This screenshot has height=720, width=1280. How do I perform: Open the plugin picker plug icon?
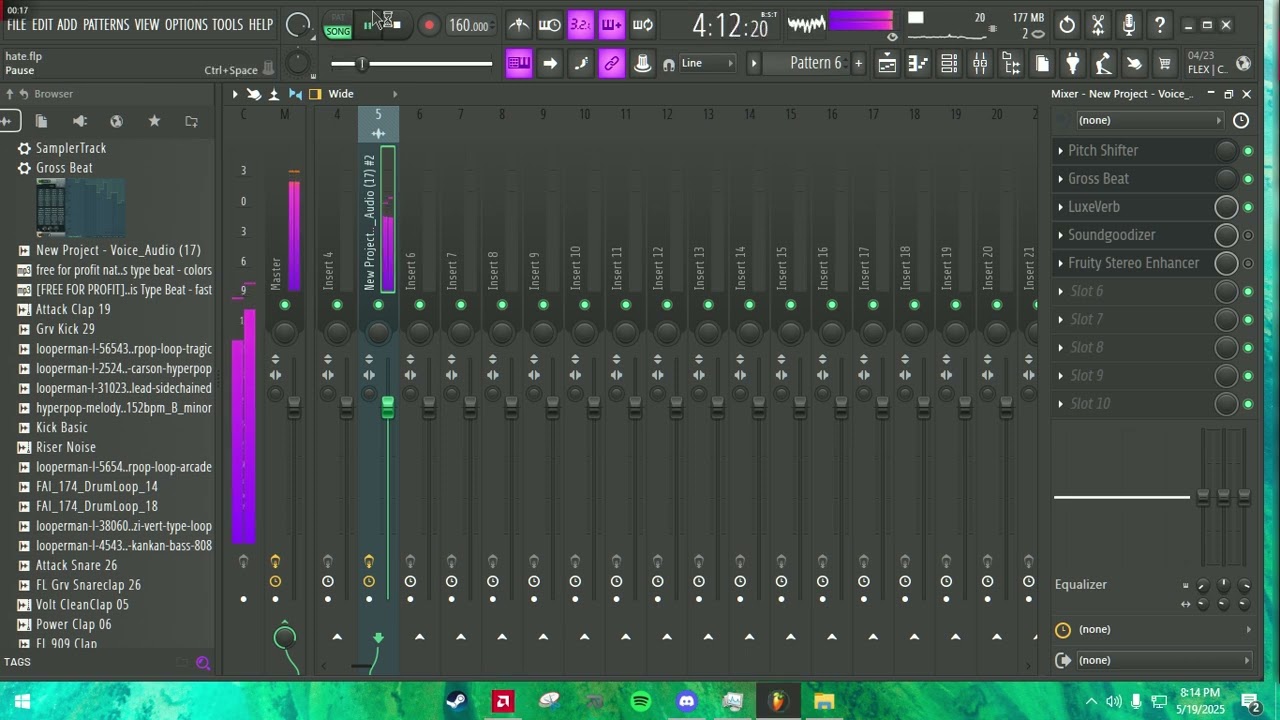point(1072,64)
